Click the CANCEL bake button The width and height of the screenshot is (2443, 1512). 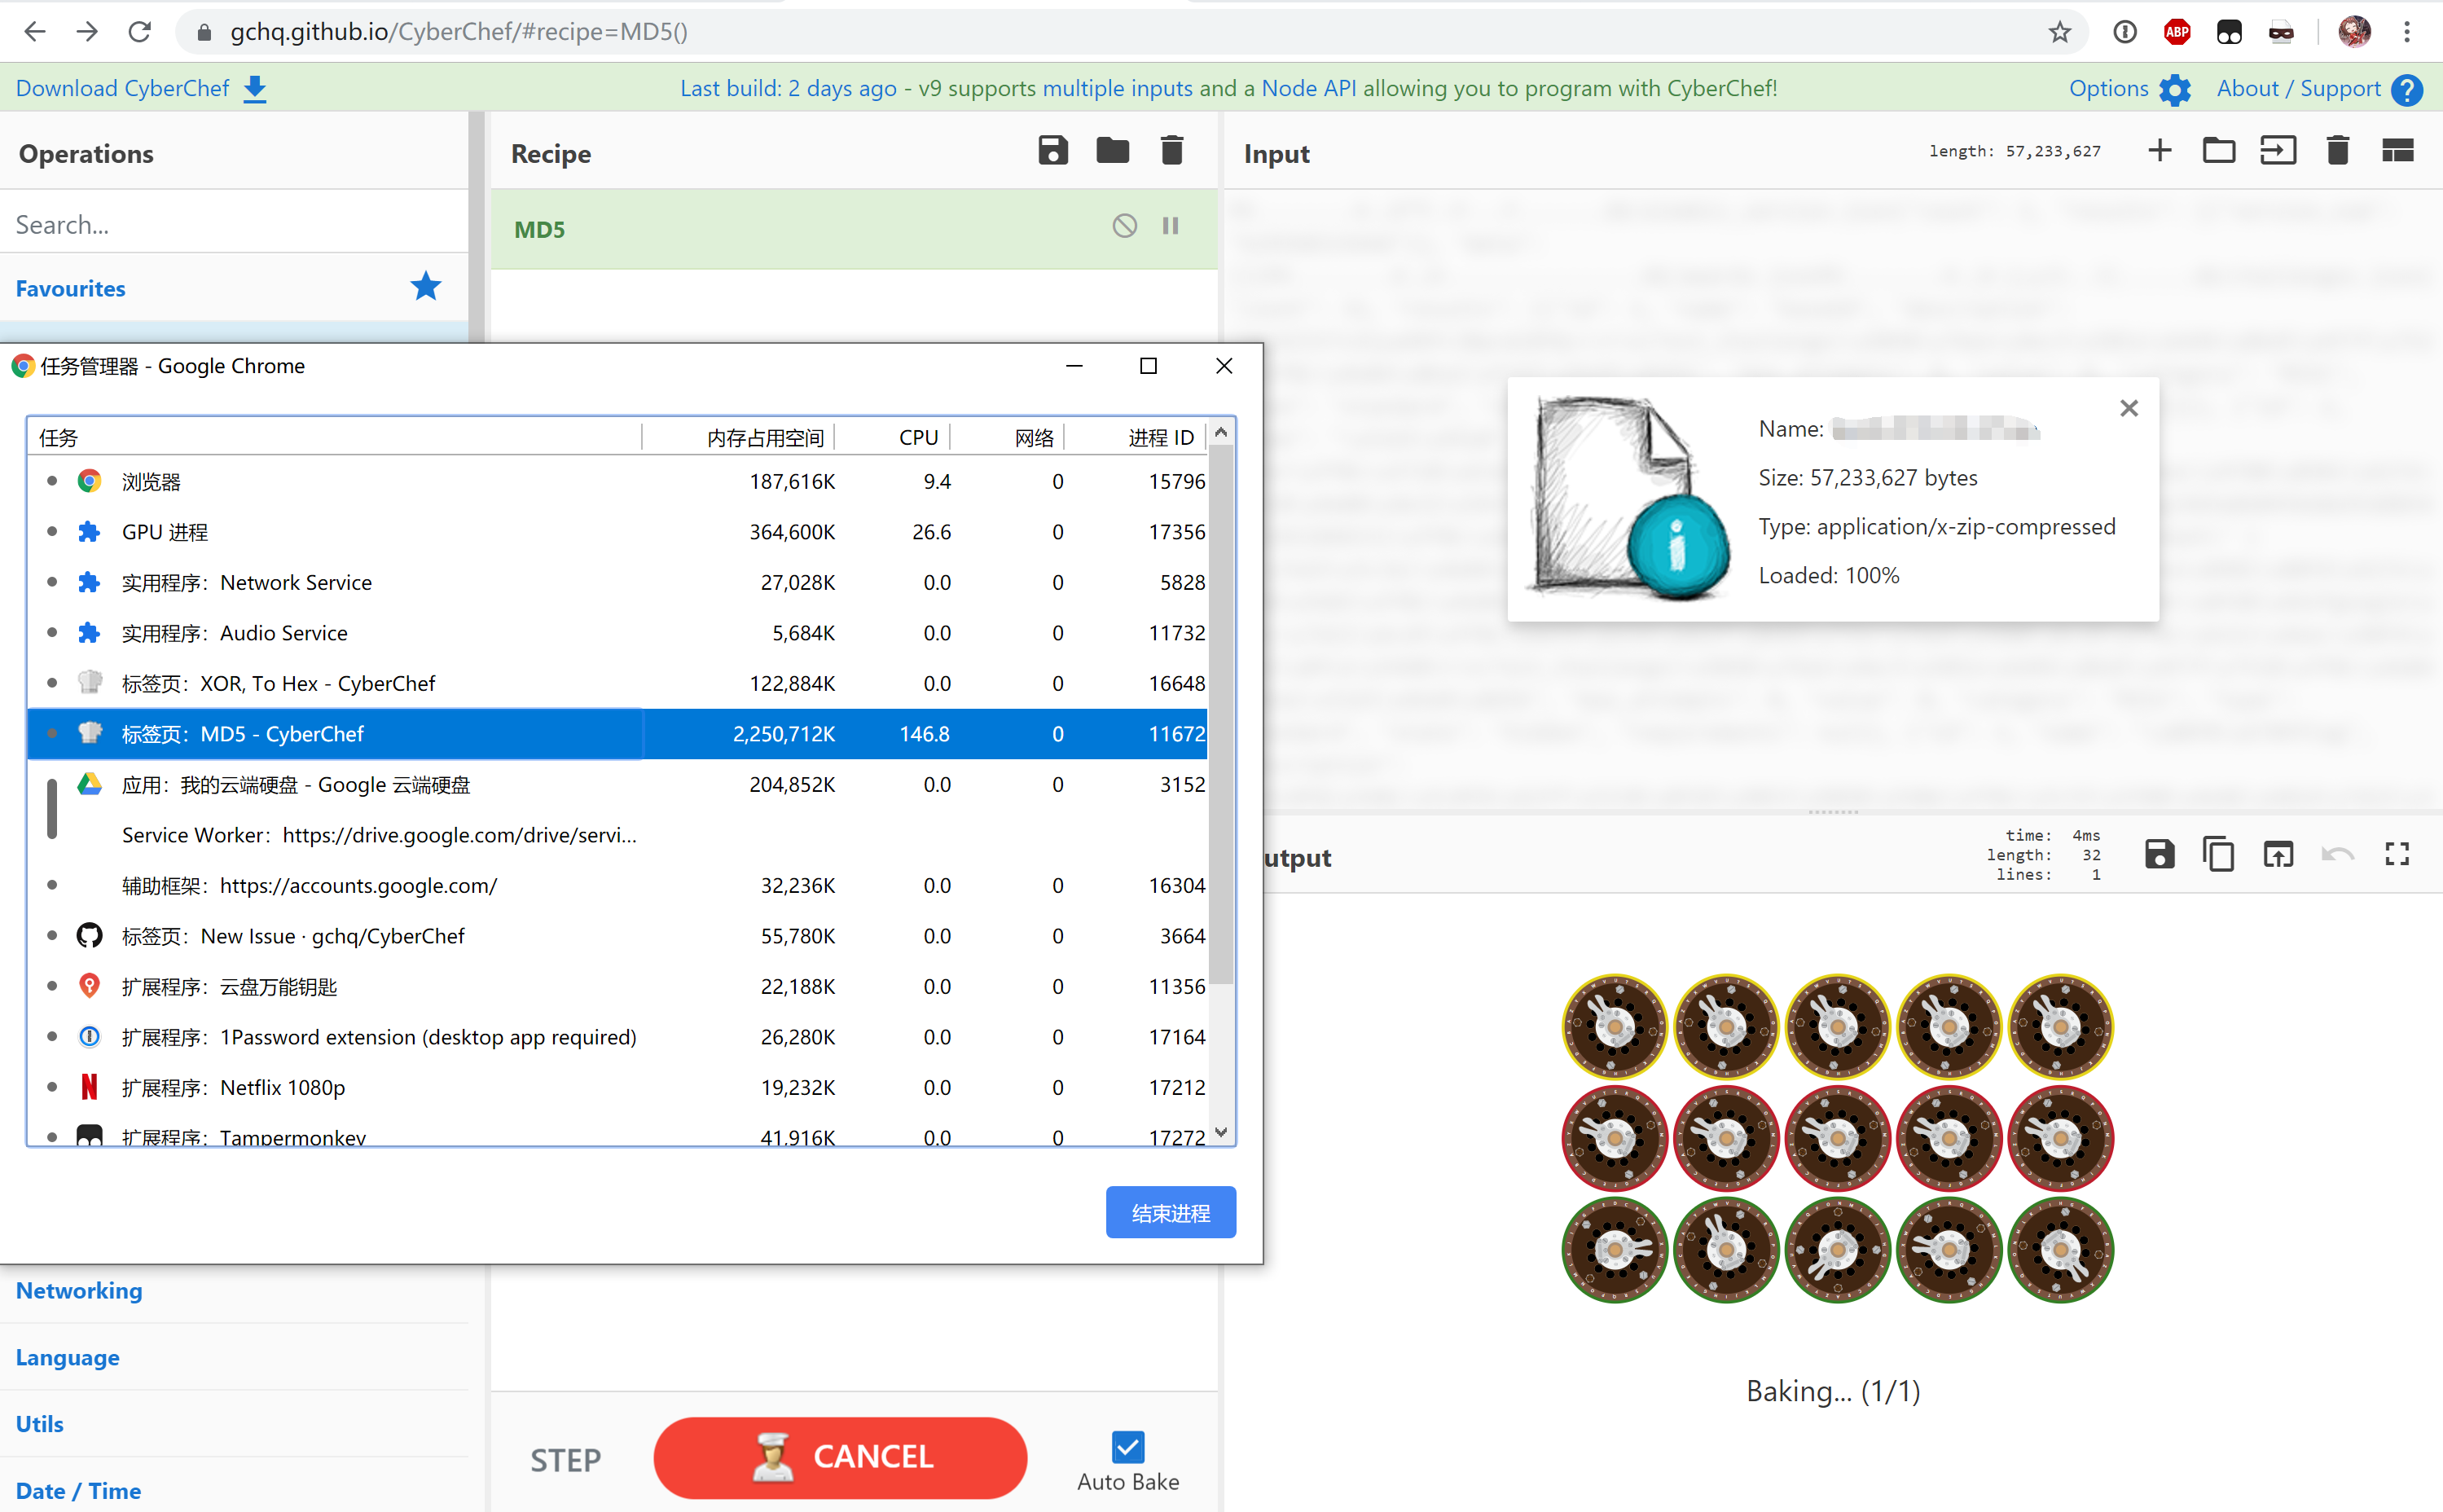pyautogui.click(x=840, y=1457)
